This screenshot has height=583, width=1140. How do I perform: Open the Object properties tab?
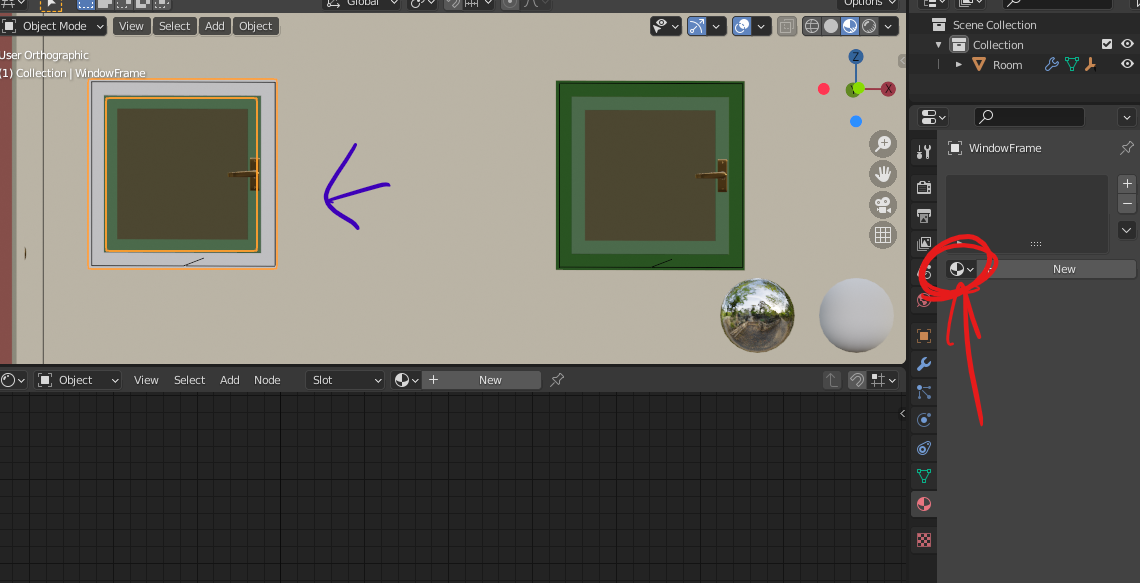tap(924, 336)
